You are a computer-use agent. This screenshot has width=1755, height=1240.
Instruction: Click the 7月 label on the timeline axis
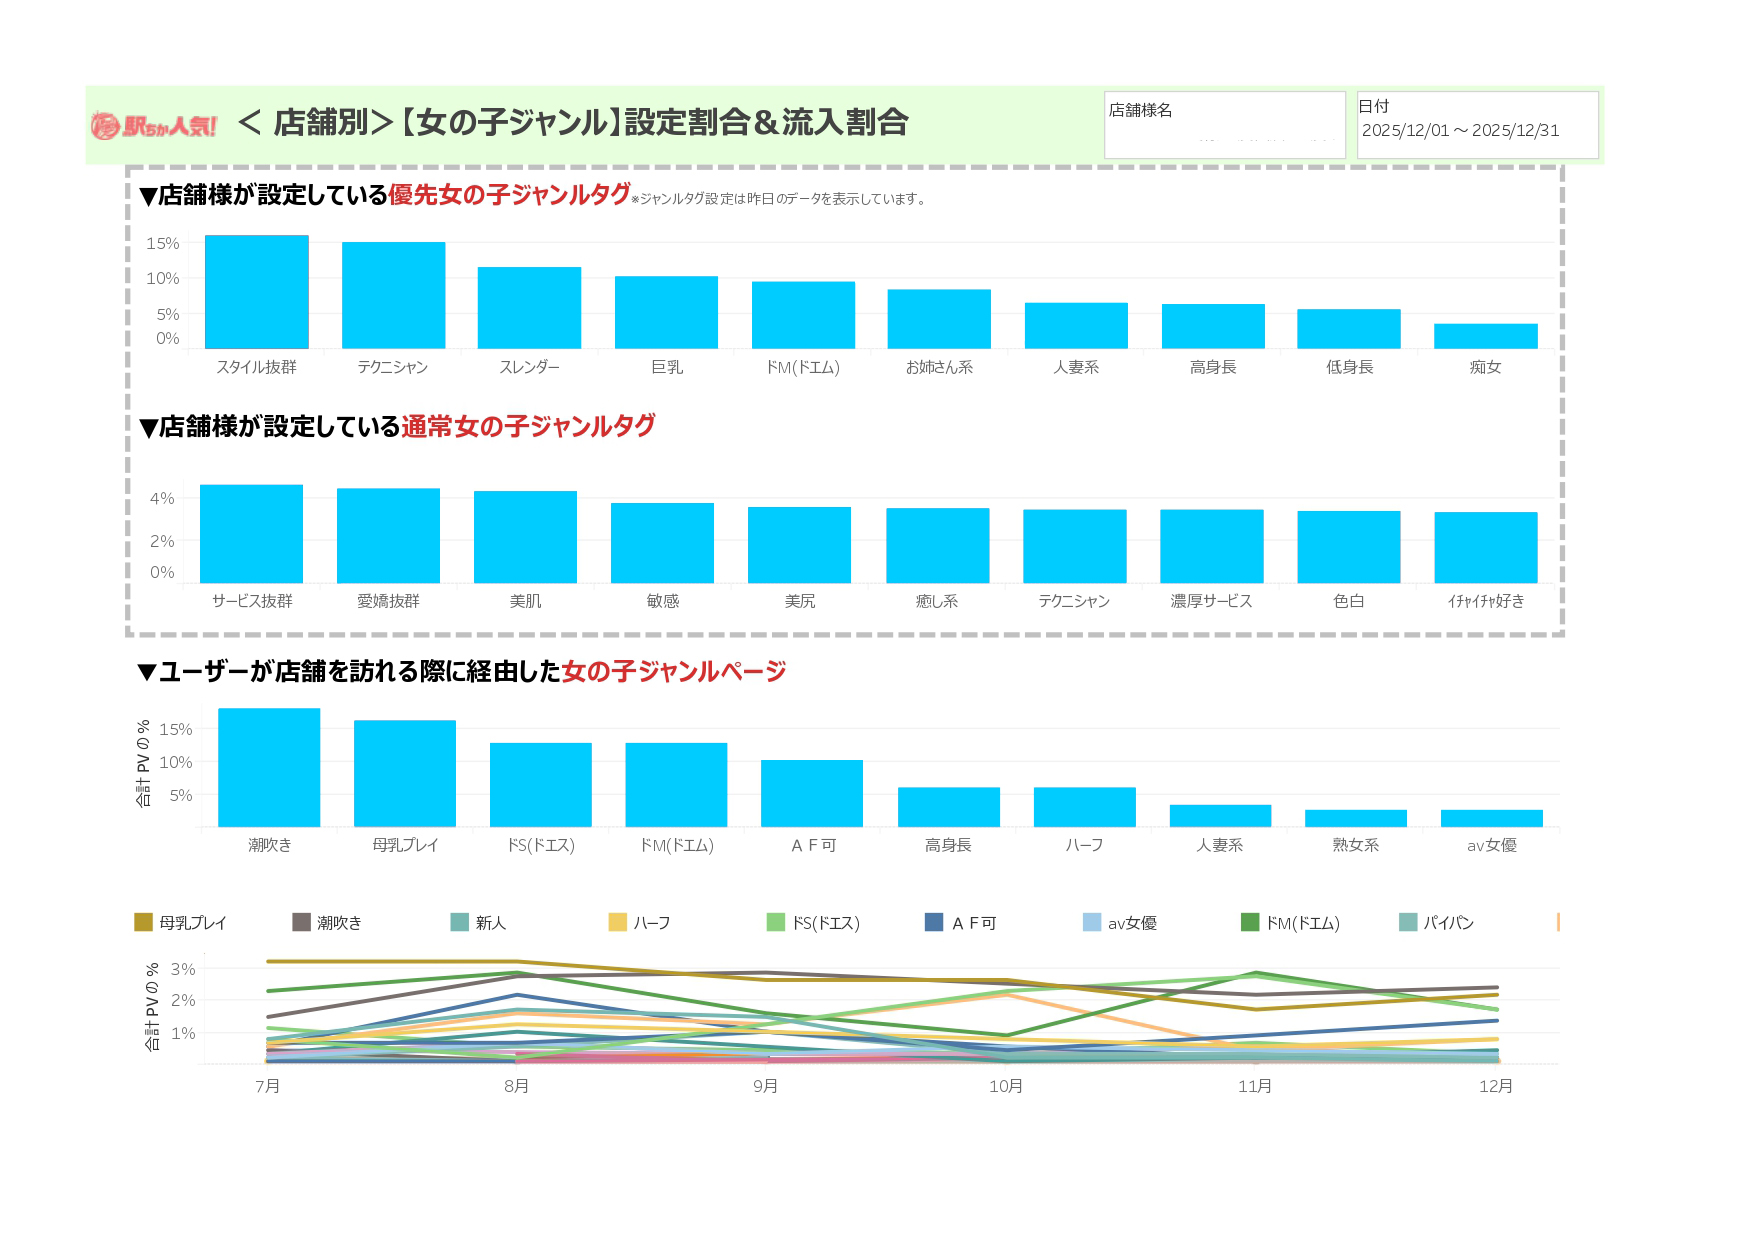coord(268,1086)
